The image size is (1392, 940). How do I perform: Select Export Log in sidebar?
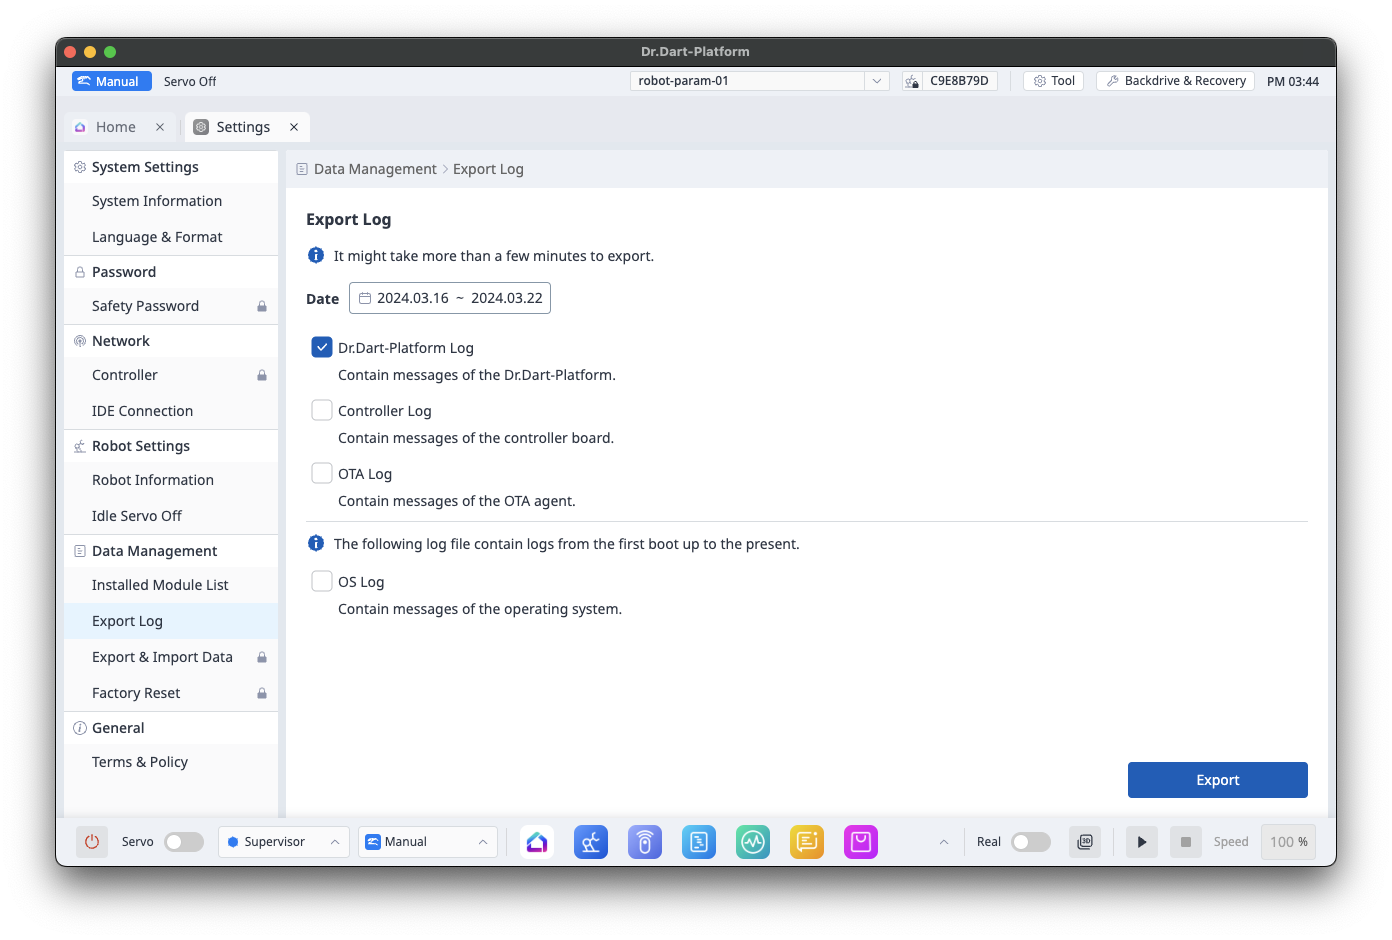tap(171, 621)
